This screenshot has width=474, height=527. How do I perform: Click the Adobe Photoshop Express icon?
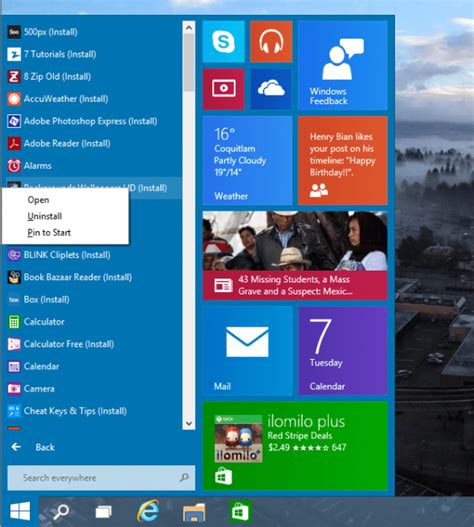pos(14,121)
